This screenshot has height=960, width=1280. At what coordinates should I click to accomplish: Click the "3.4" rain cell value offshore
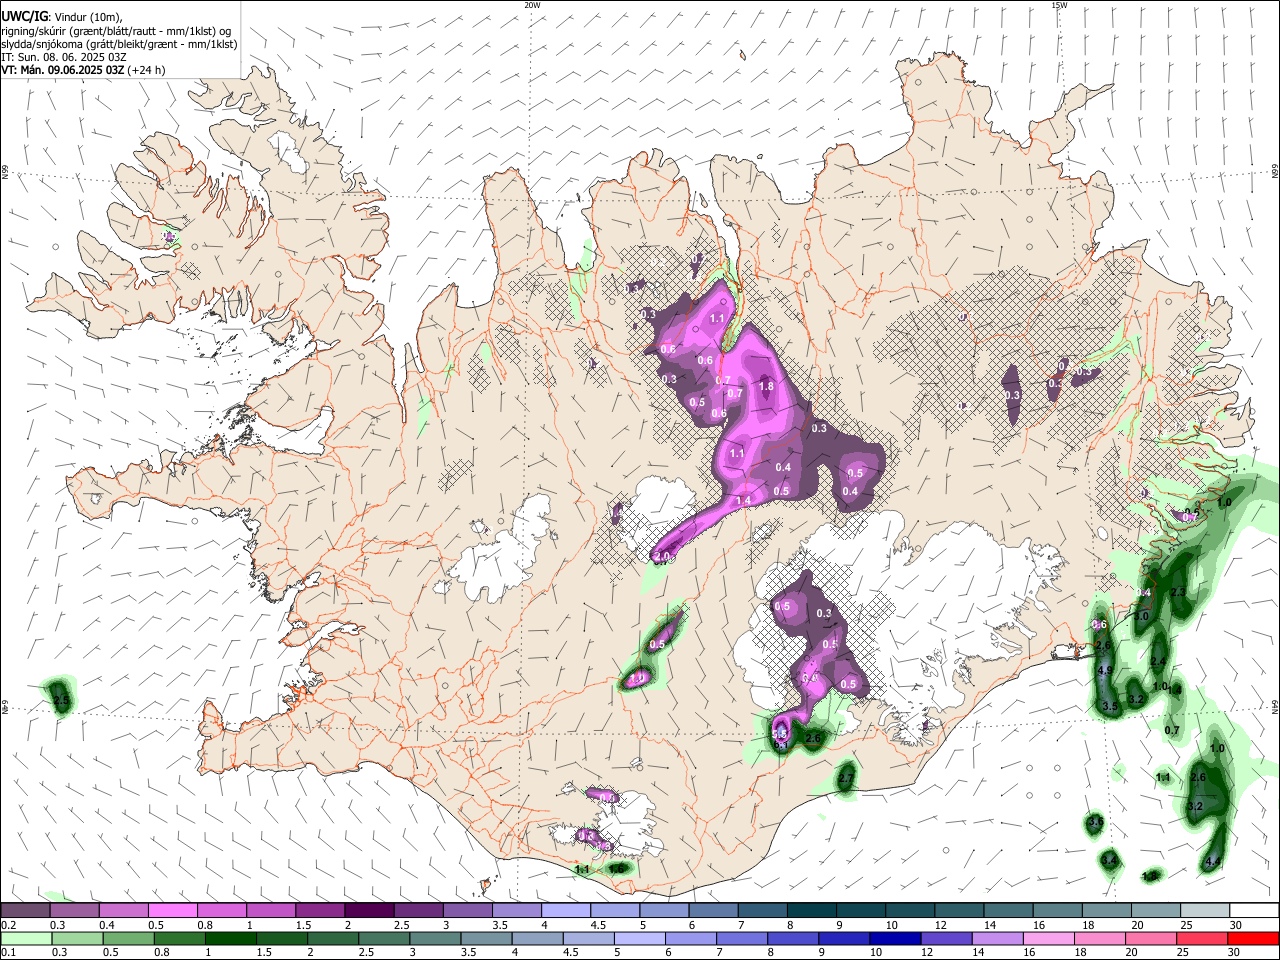tap(1110, 860)
